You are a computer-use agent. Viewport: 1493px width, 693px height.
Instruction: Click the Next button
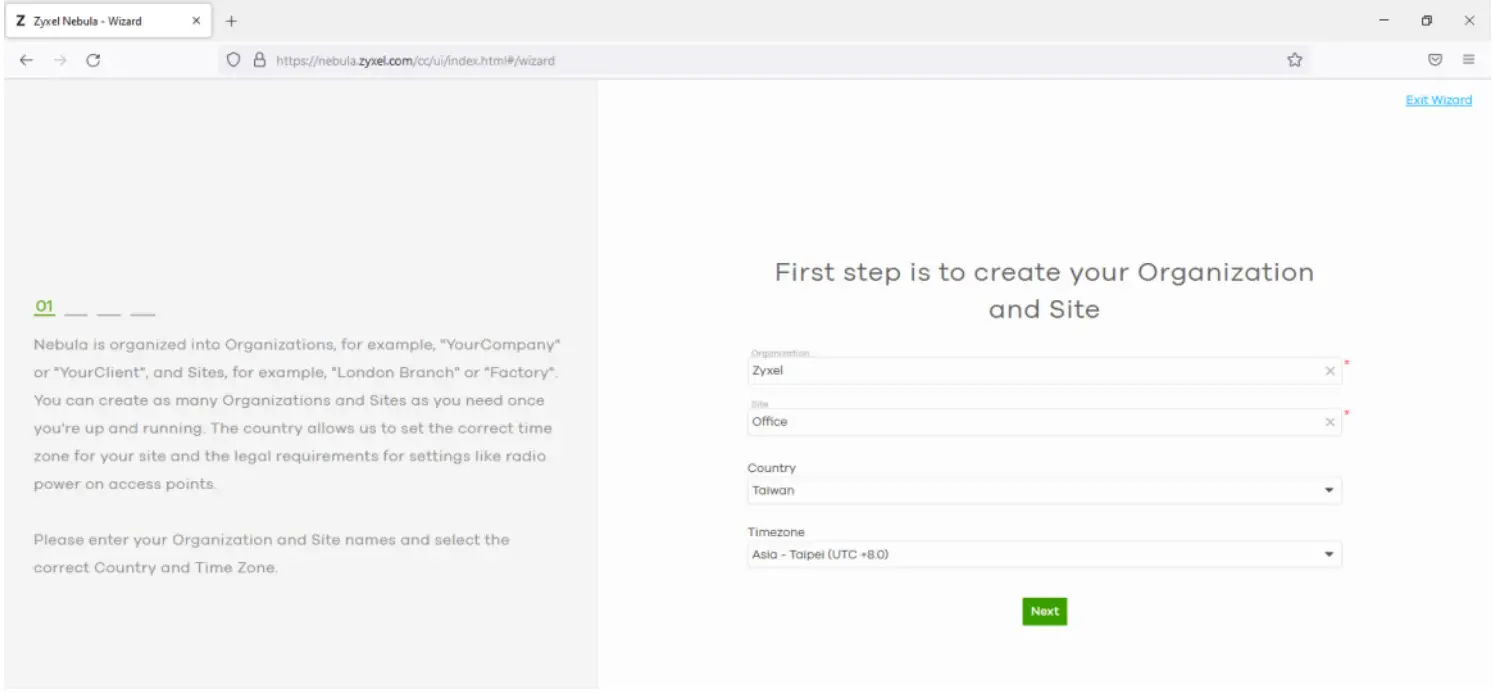point(1044,611)
